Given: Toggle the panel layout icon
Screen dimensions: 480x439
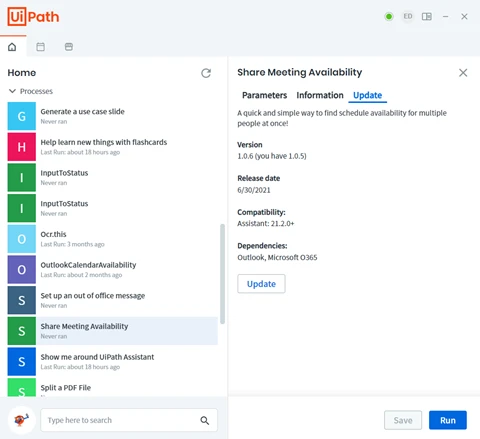Looking at the screenshot, I should point(427,16).
